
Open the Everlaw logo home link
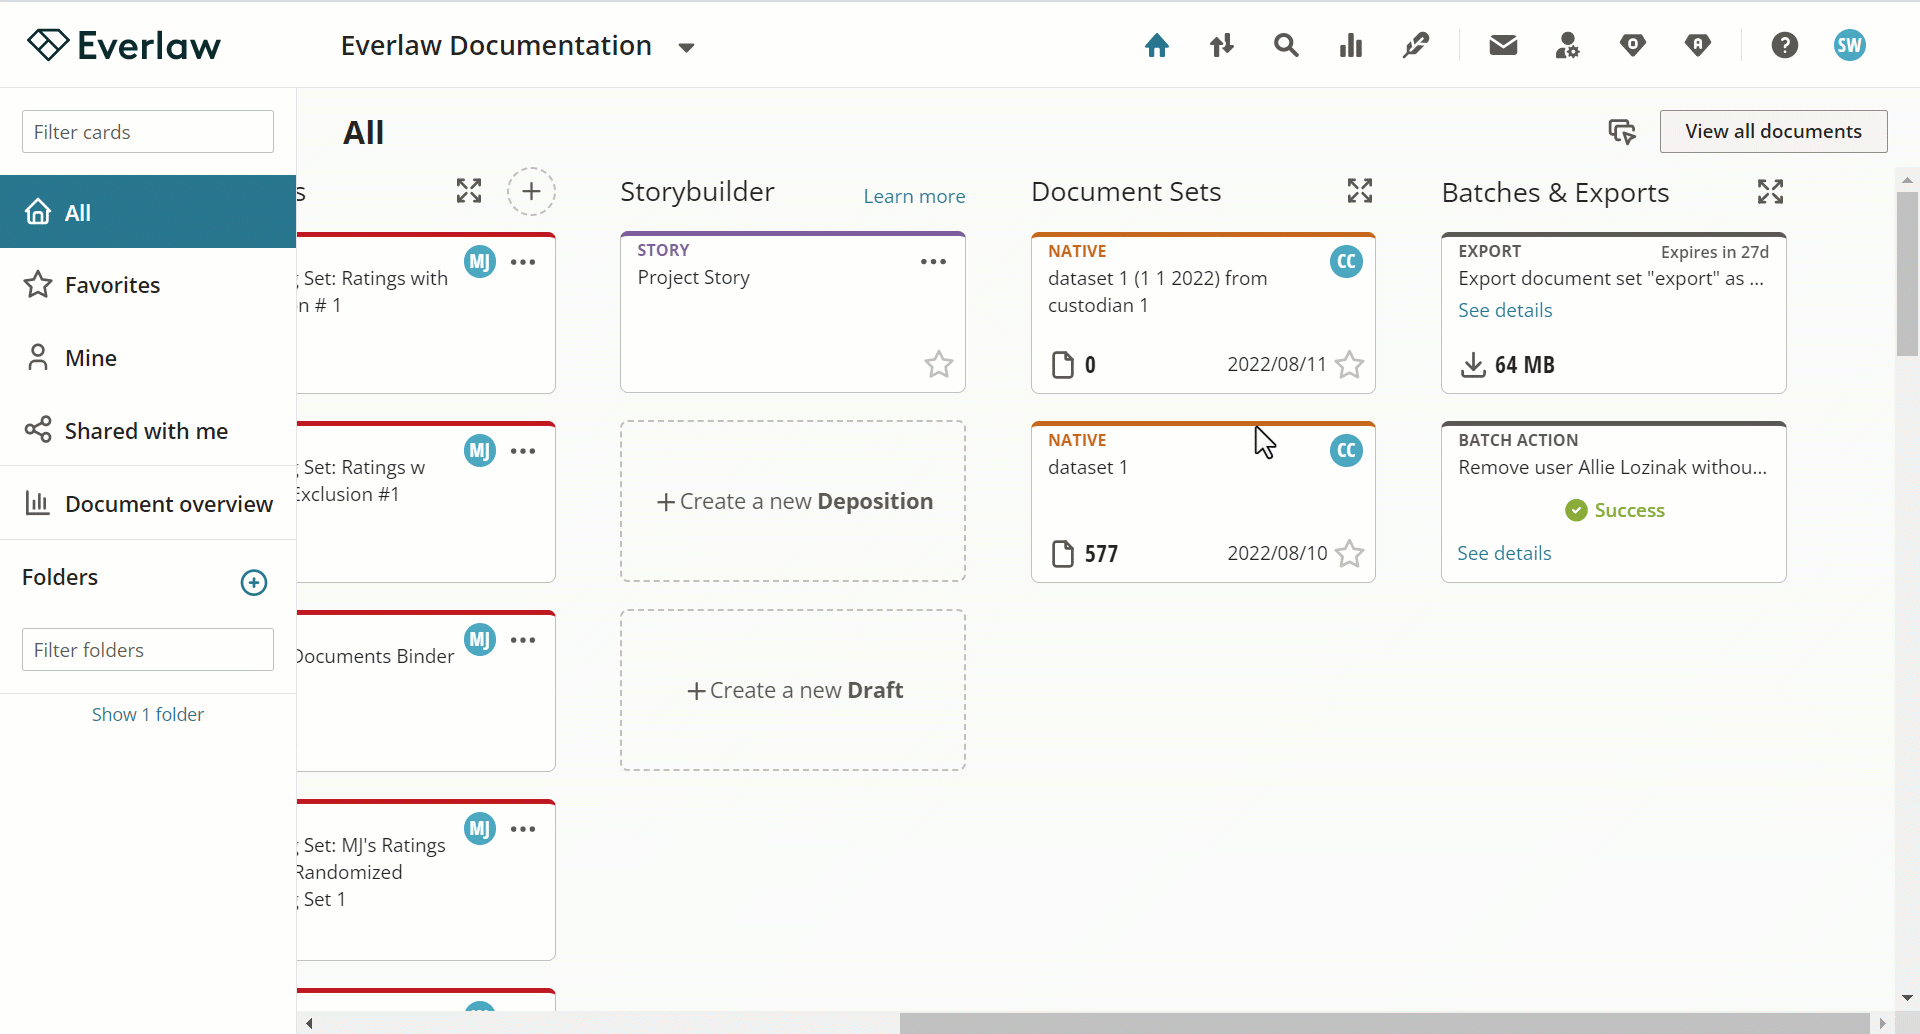123,45
